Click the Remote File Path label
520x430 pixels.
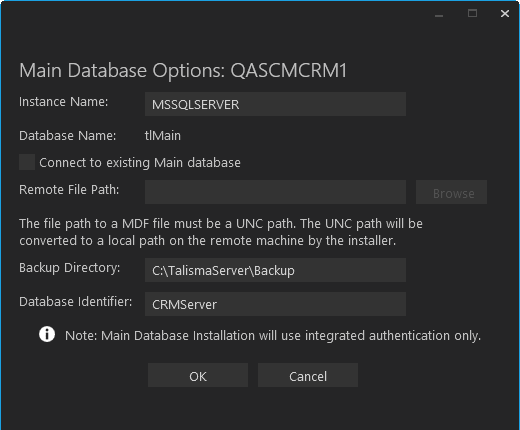[69, 190]
